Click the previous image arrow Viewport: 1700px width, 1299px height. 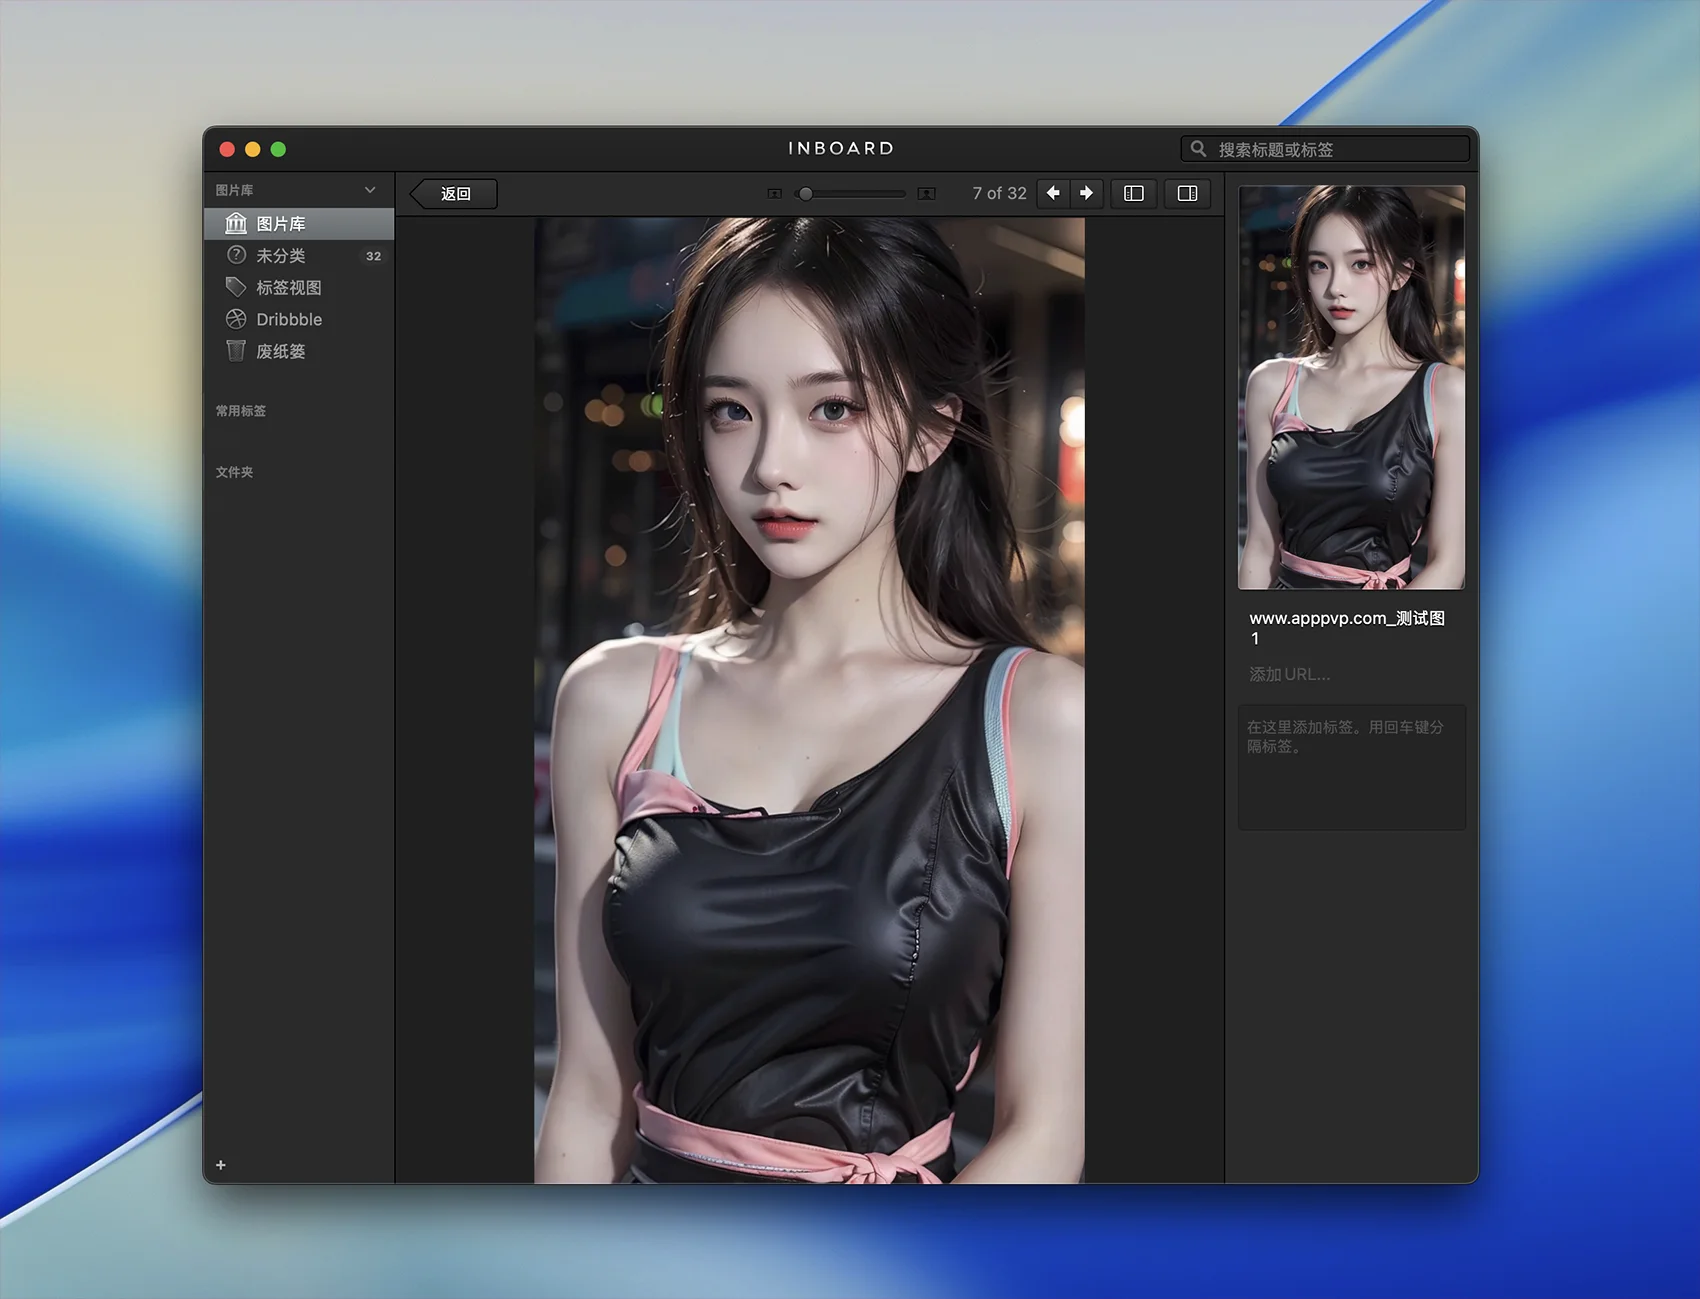(1053, 193)
